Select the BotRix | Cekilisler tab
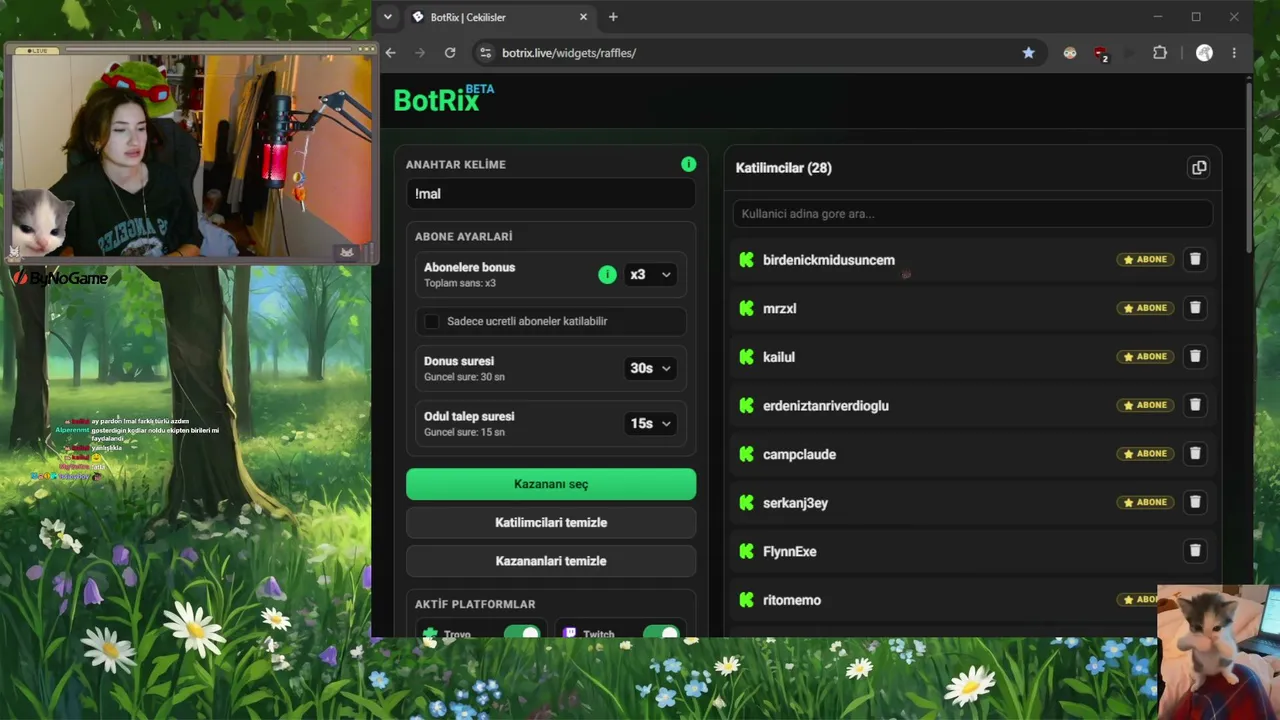The image size is (1280, 720). tap(500, 17)
